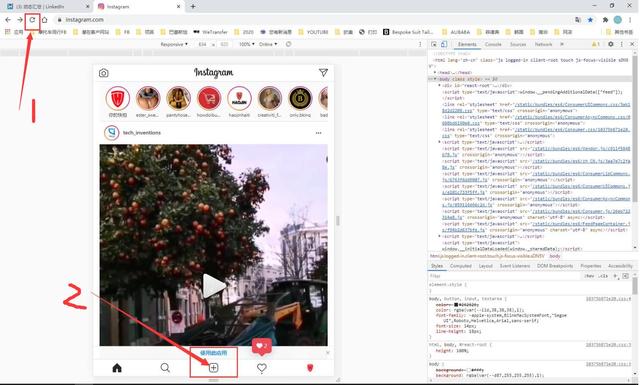Open the WeTransfer bookmark
This screenshot has width=640, height=385.
pos(210,32)
